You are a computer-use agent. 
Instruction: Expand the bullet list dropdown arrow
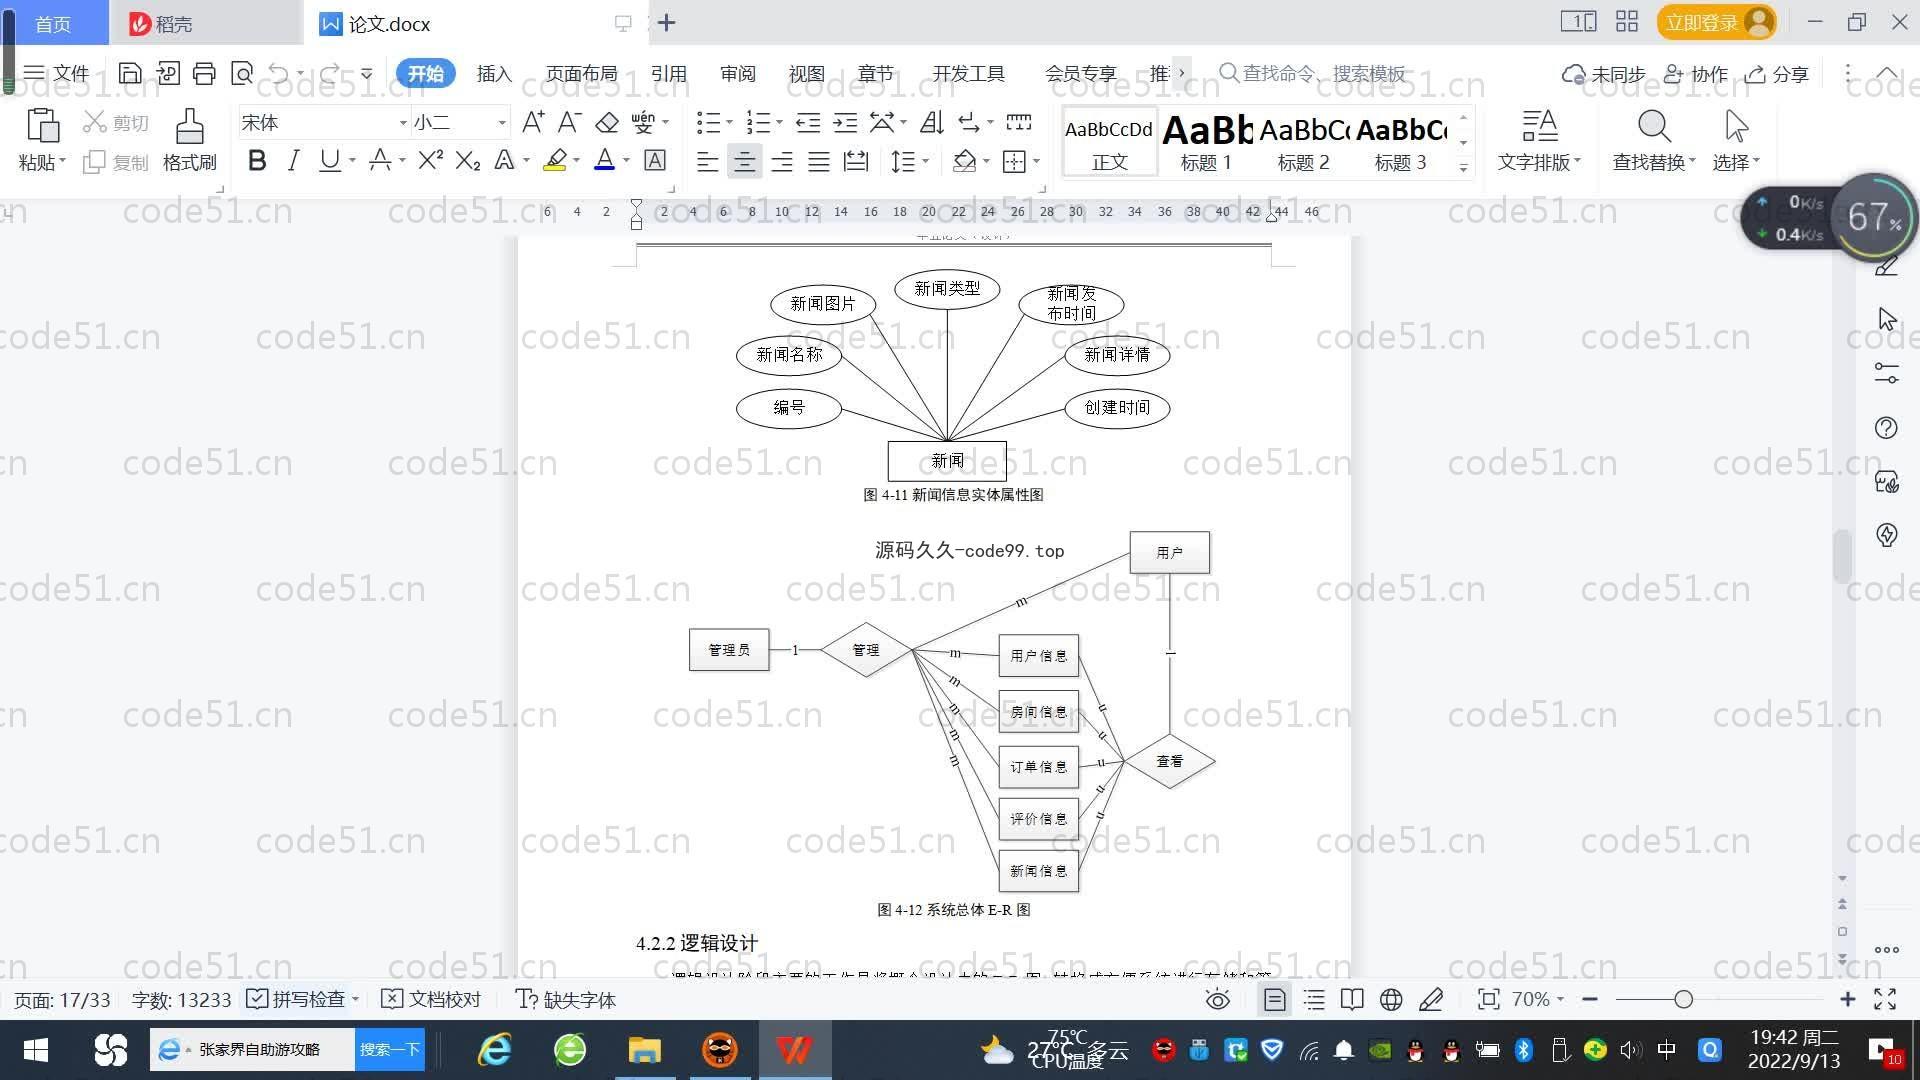coord(730,123)
